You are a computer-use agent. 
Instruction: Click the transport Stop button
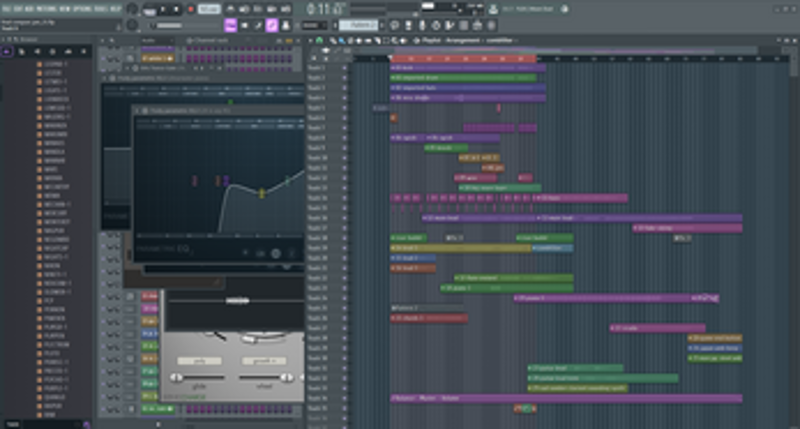click(x=176, y=9)
